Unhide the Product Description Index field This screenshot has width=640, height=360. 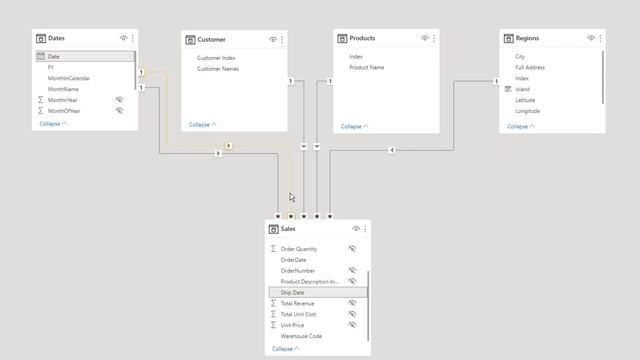[x=352, y=281]
